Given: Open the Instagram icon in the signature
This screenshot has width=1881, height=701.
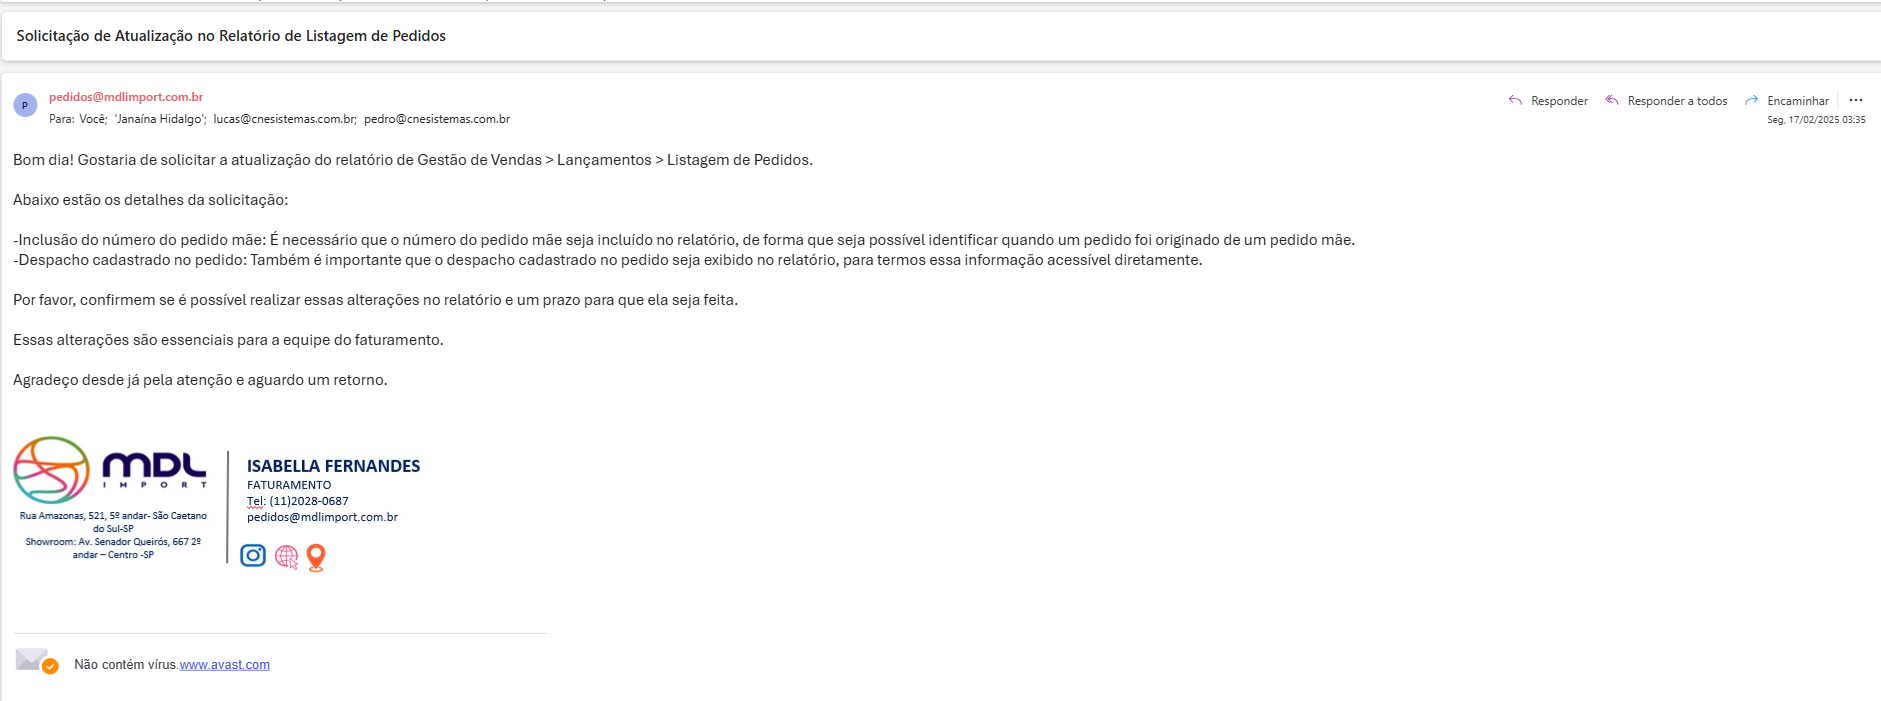Looking at the screenshot, I should (253, 556).
